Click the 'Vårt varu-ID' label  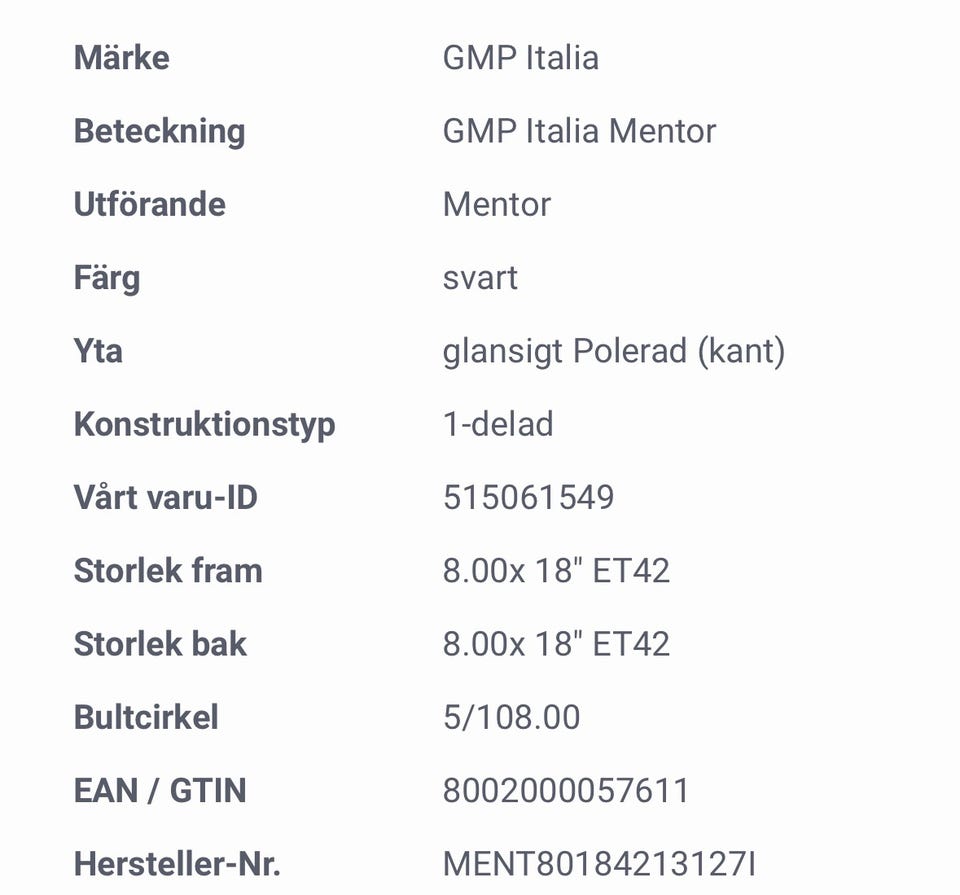click(x=165, y=497)
